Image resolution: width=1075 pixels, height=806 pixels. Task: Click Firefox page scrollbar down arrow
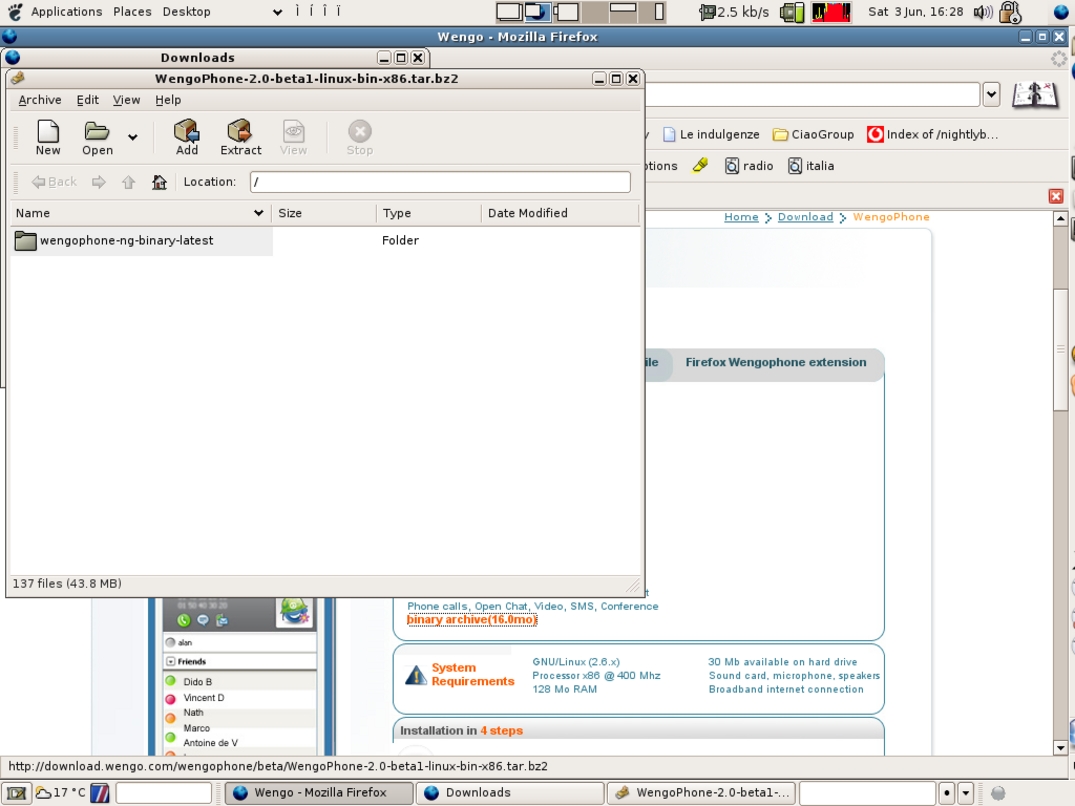pos(1061,748)
